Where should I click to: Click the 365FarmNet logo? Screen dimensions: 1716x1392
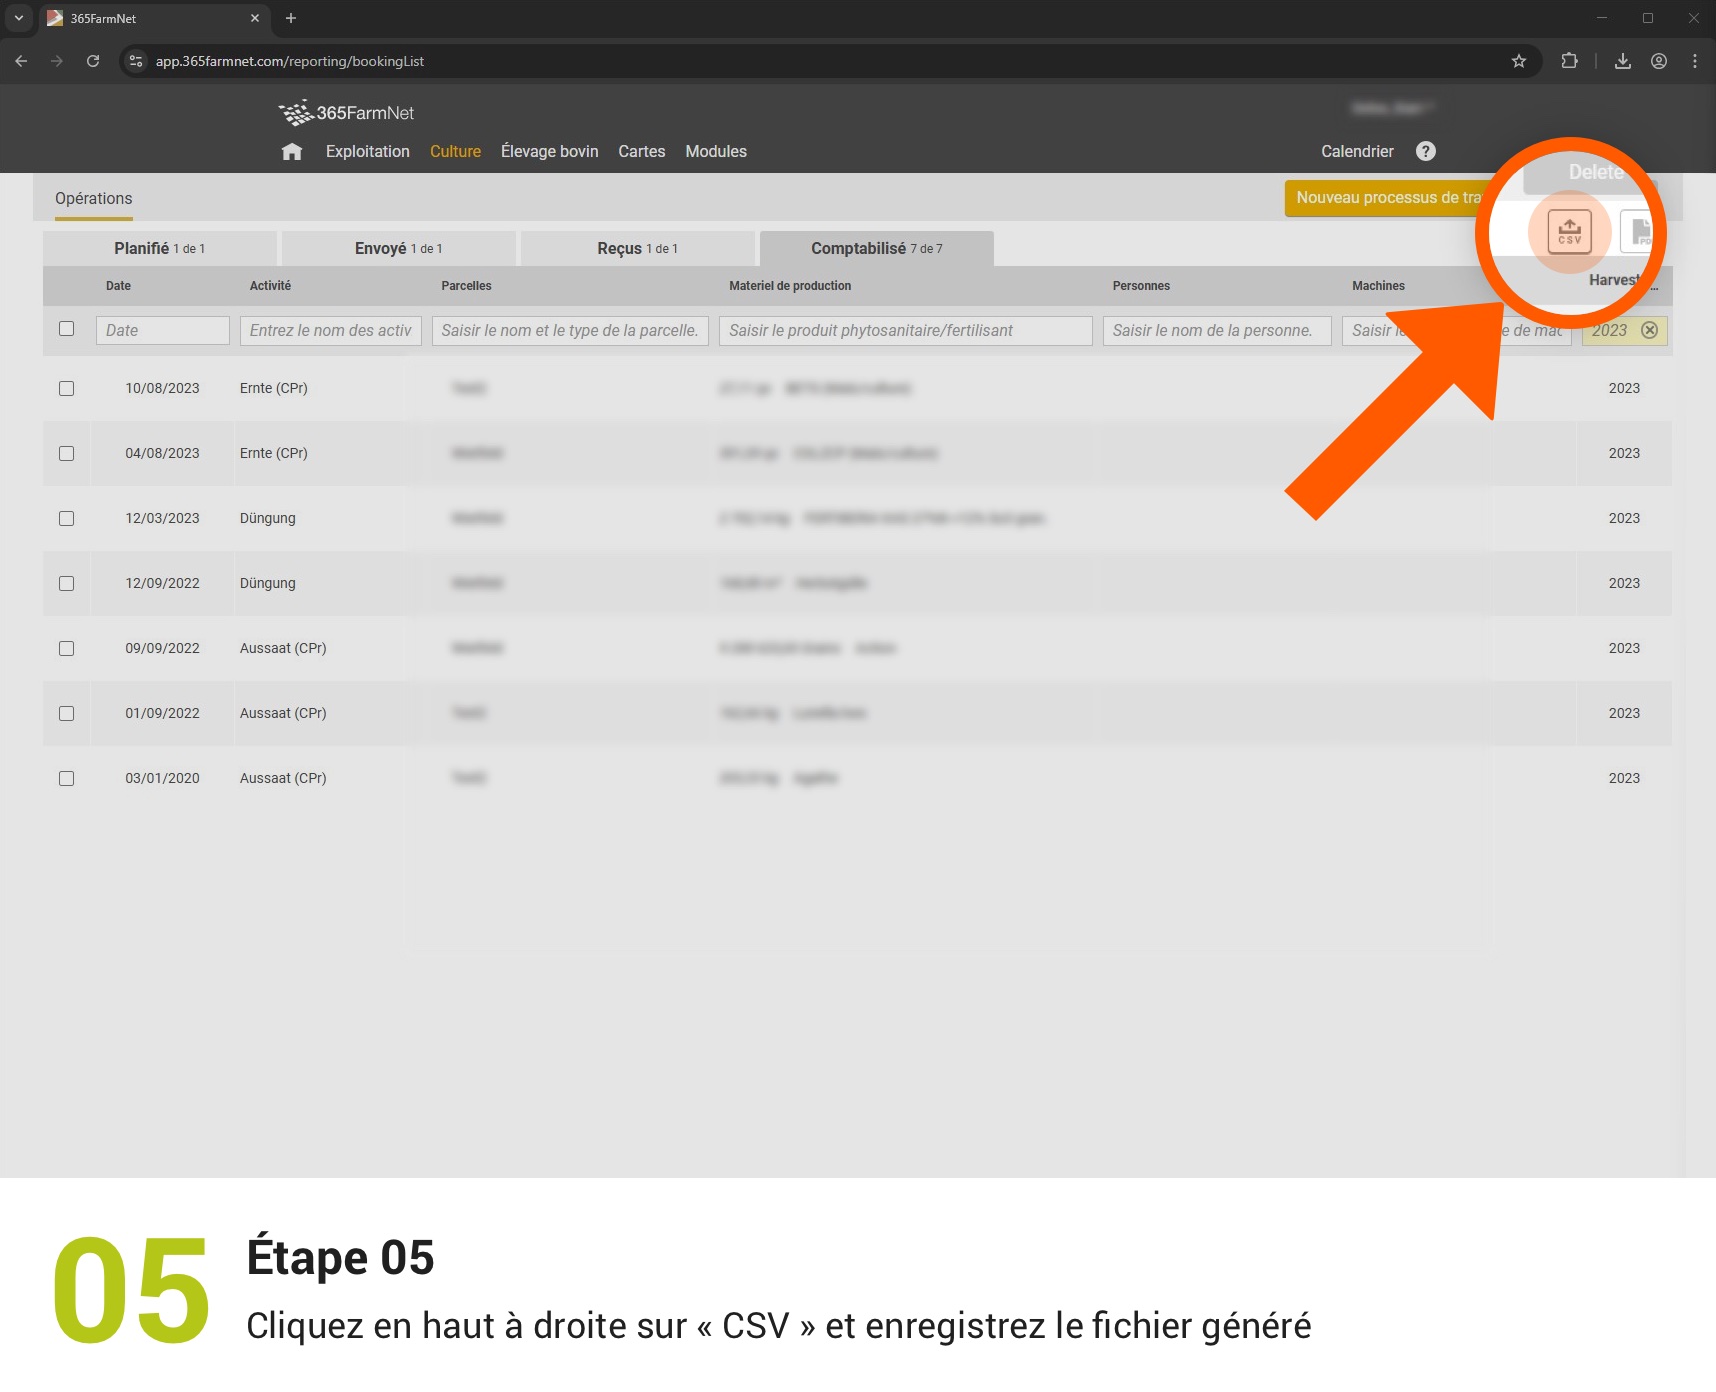click(x=346, y=113)
